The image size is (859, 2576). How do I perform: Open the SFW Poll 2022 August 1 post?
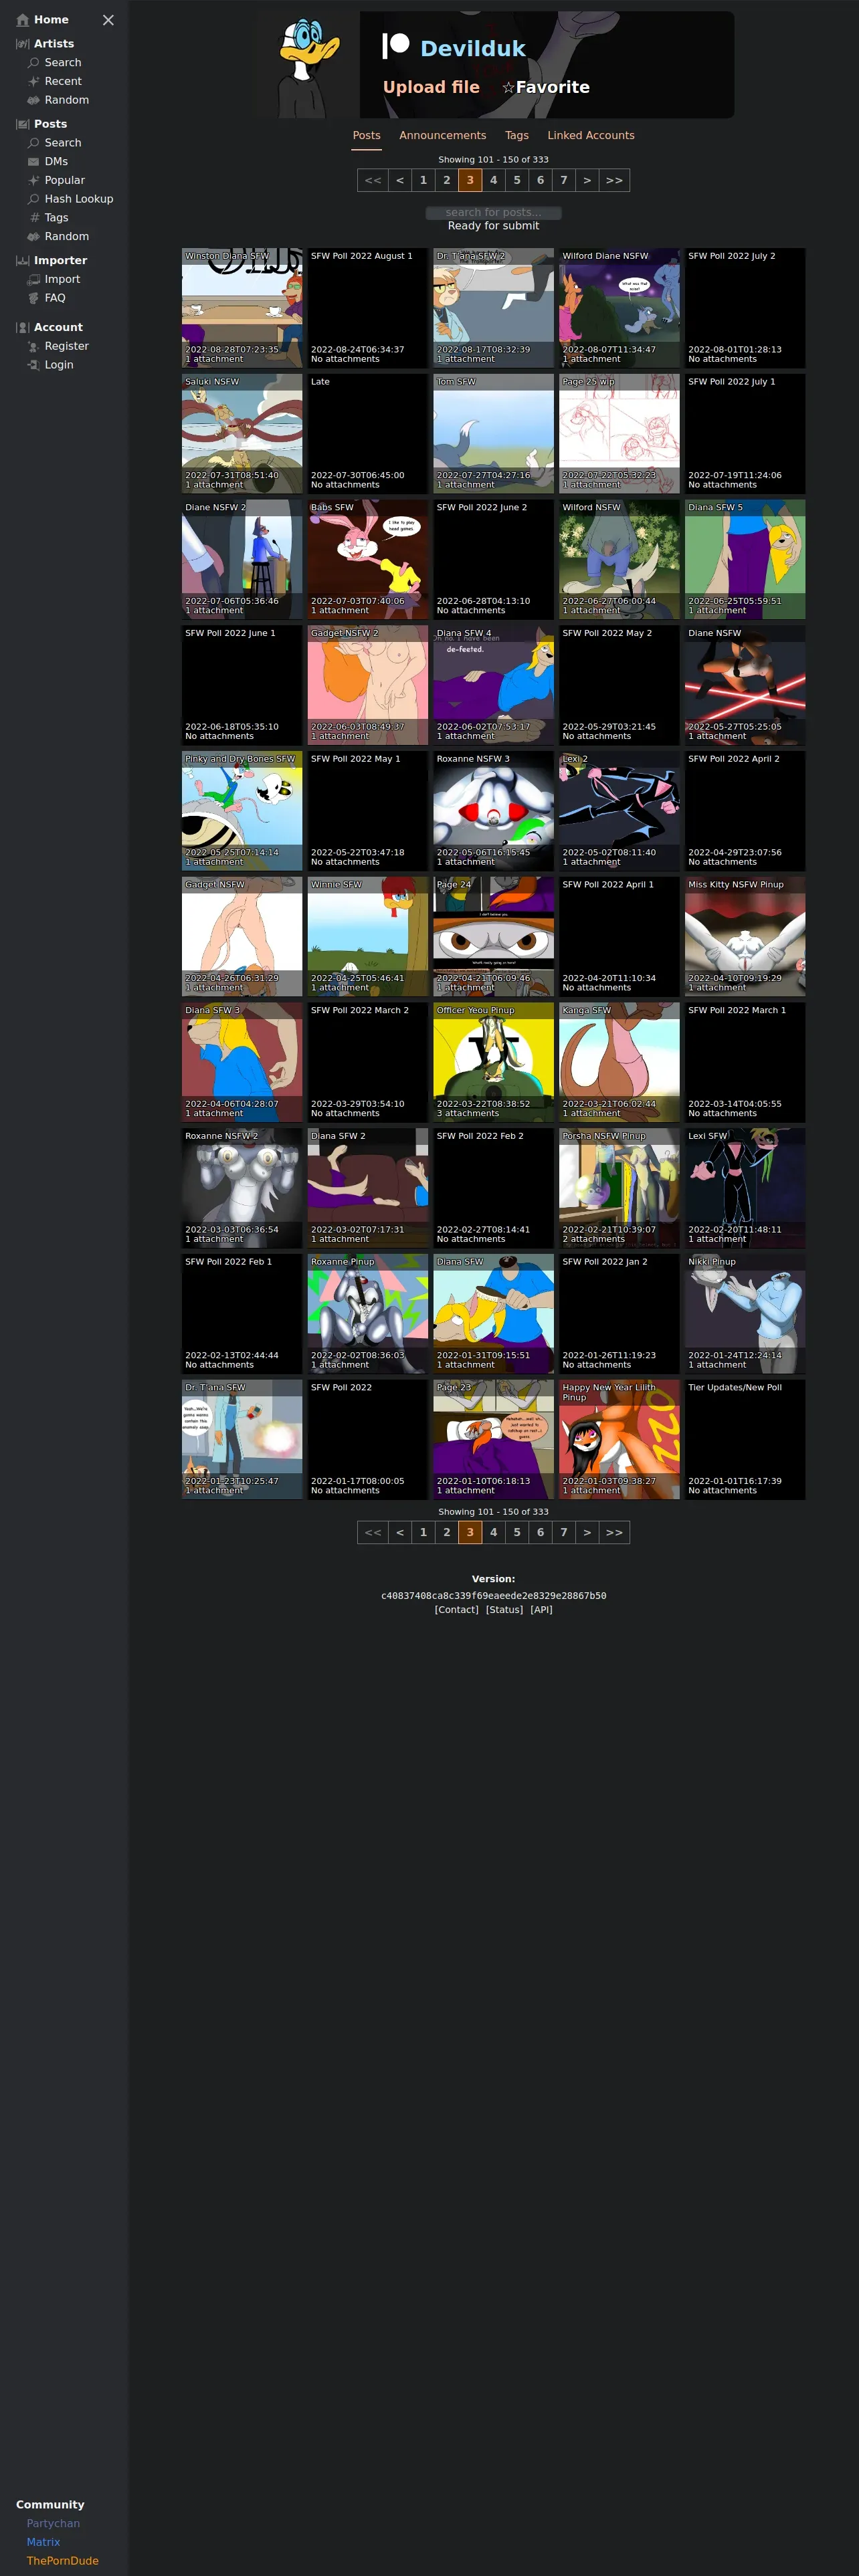pos(368,308)
